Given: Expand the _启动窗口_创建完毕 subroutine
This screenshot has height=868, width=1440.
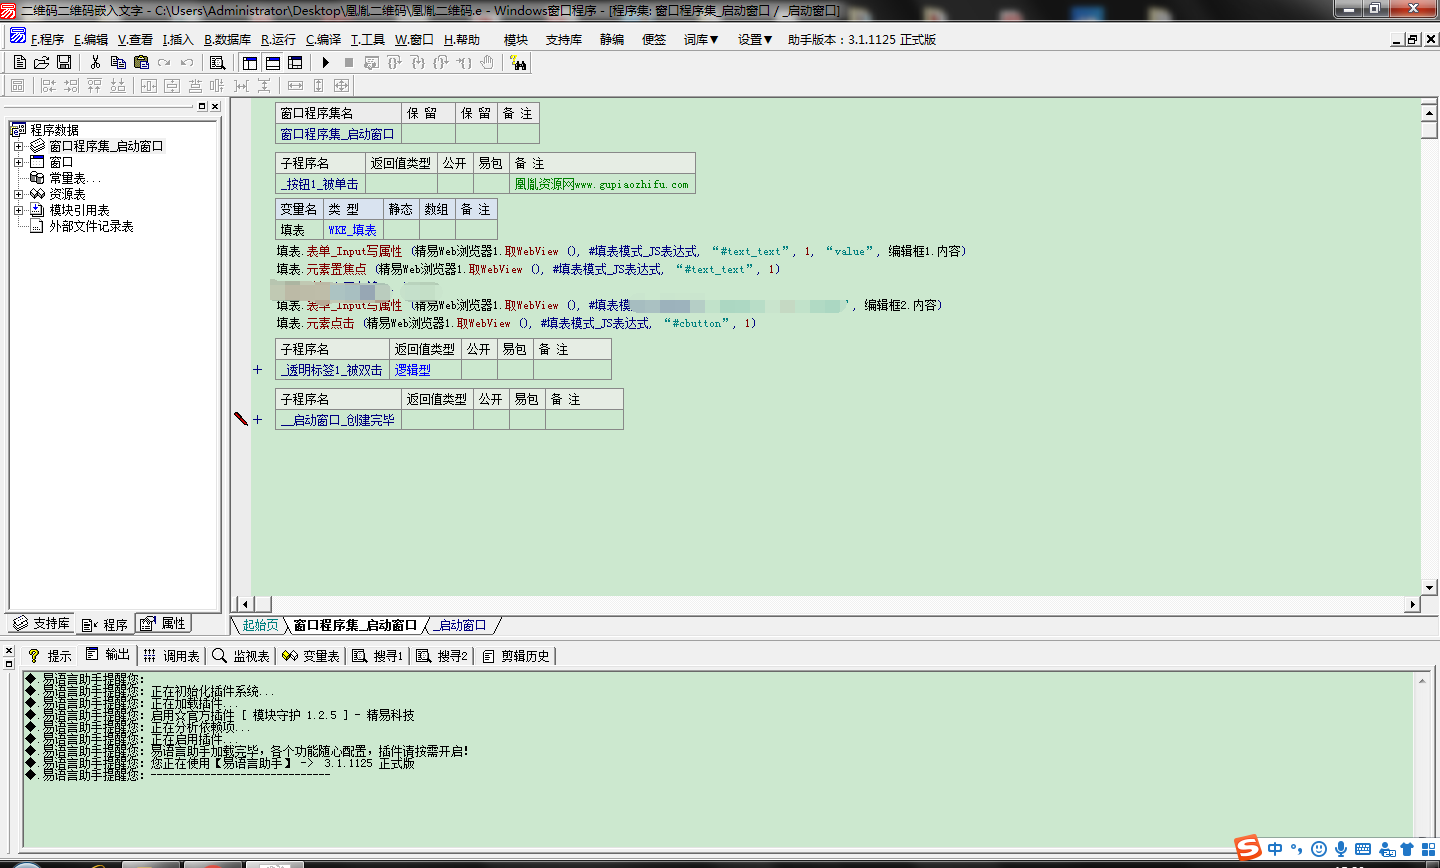Looking at the screenshot, I should tap(257, 419).
